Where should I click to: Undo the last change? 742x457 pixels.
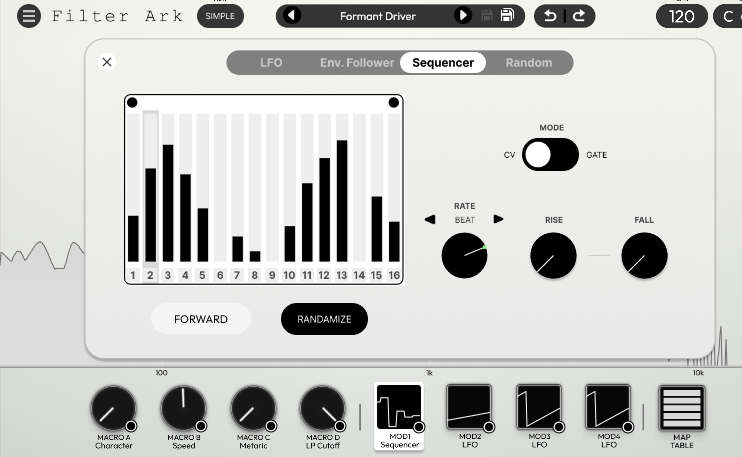click(551, 16)
